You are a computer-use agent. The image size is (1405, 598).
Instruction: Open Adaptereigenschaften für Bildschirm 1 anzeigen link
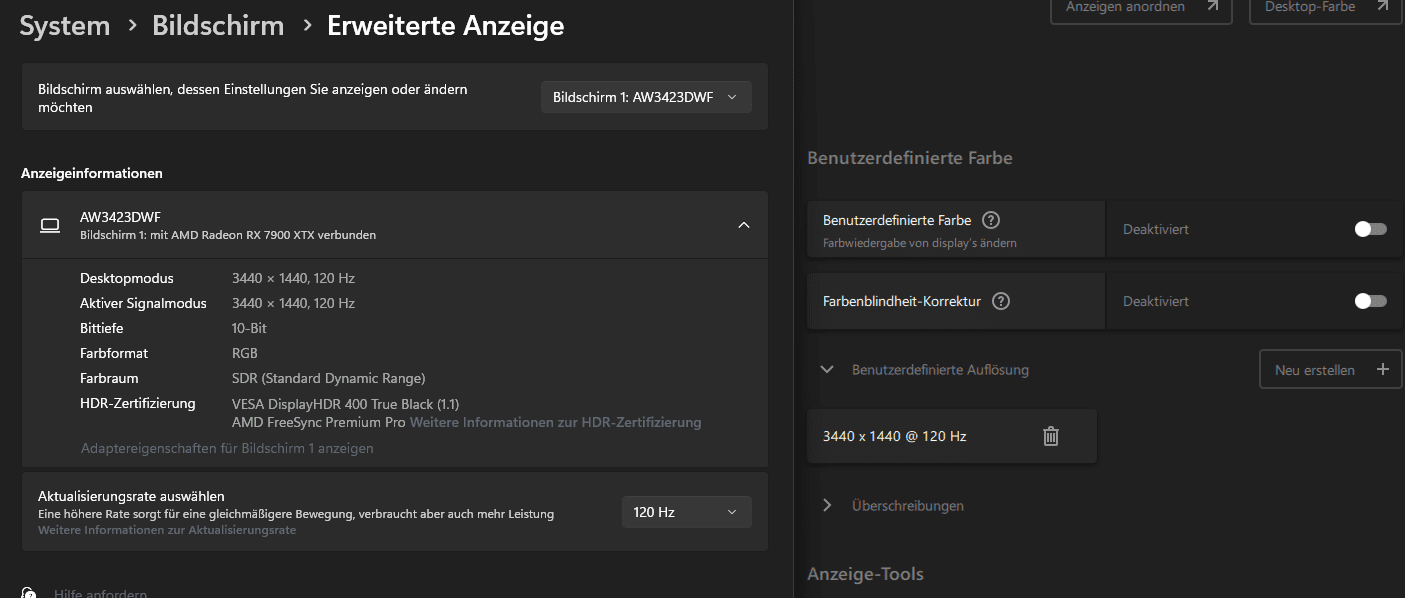pyautogui.click(x=227, y=448)
